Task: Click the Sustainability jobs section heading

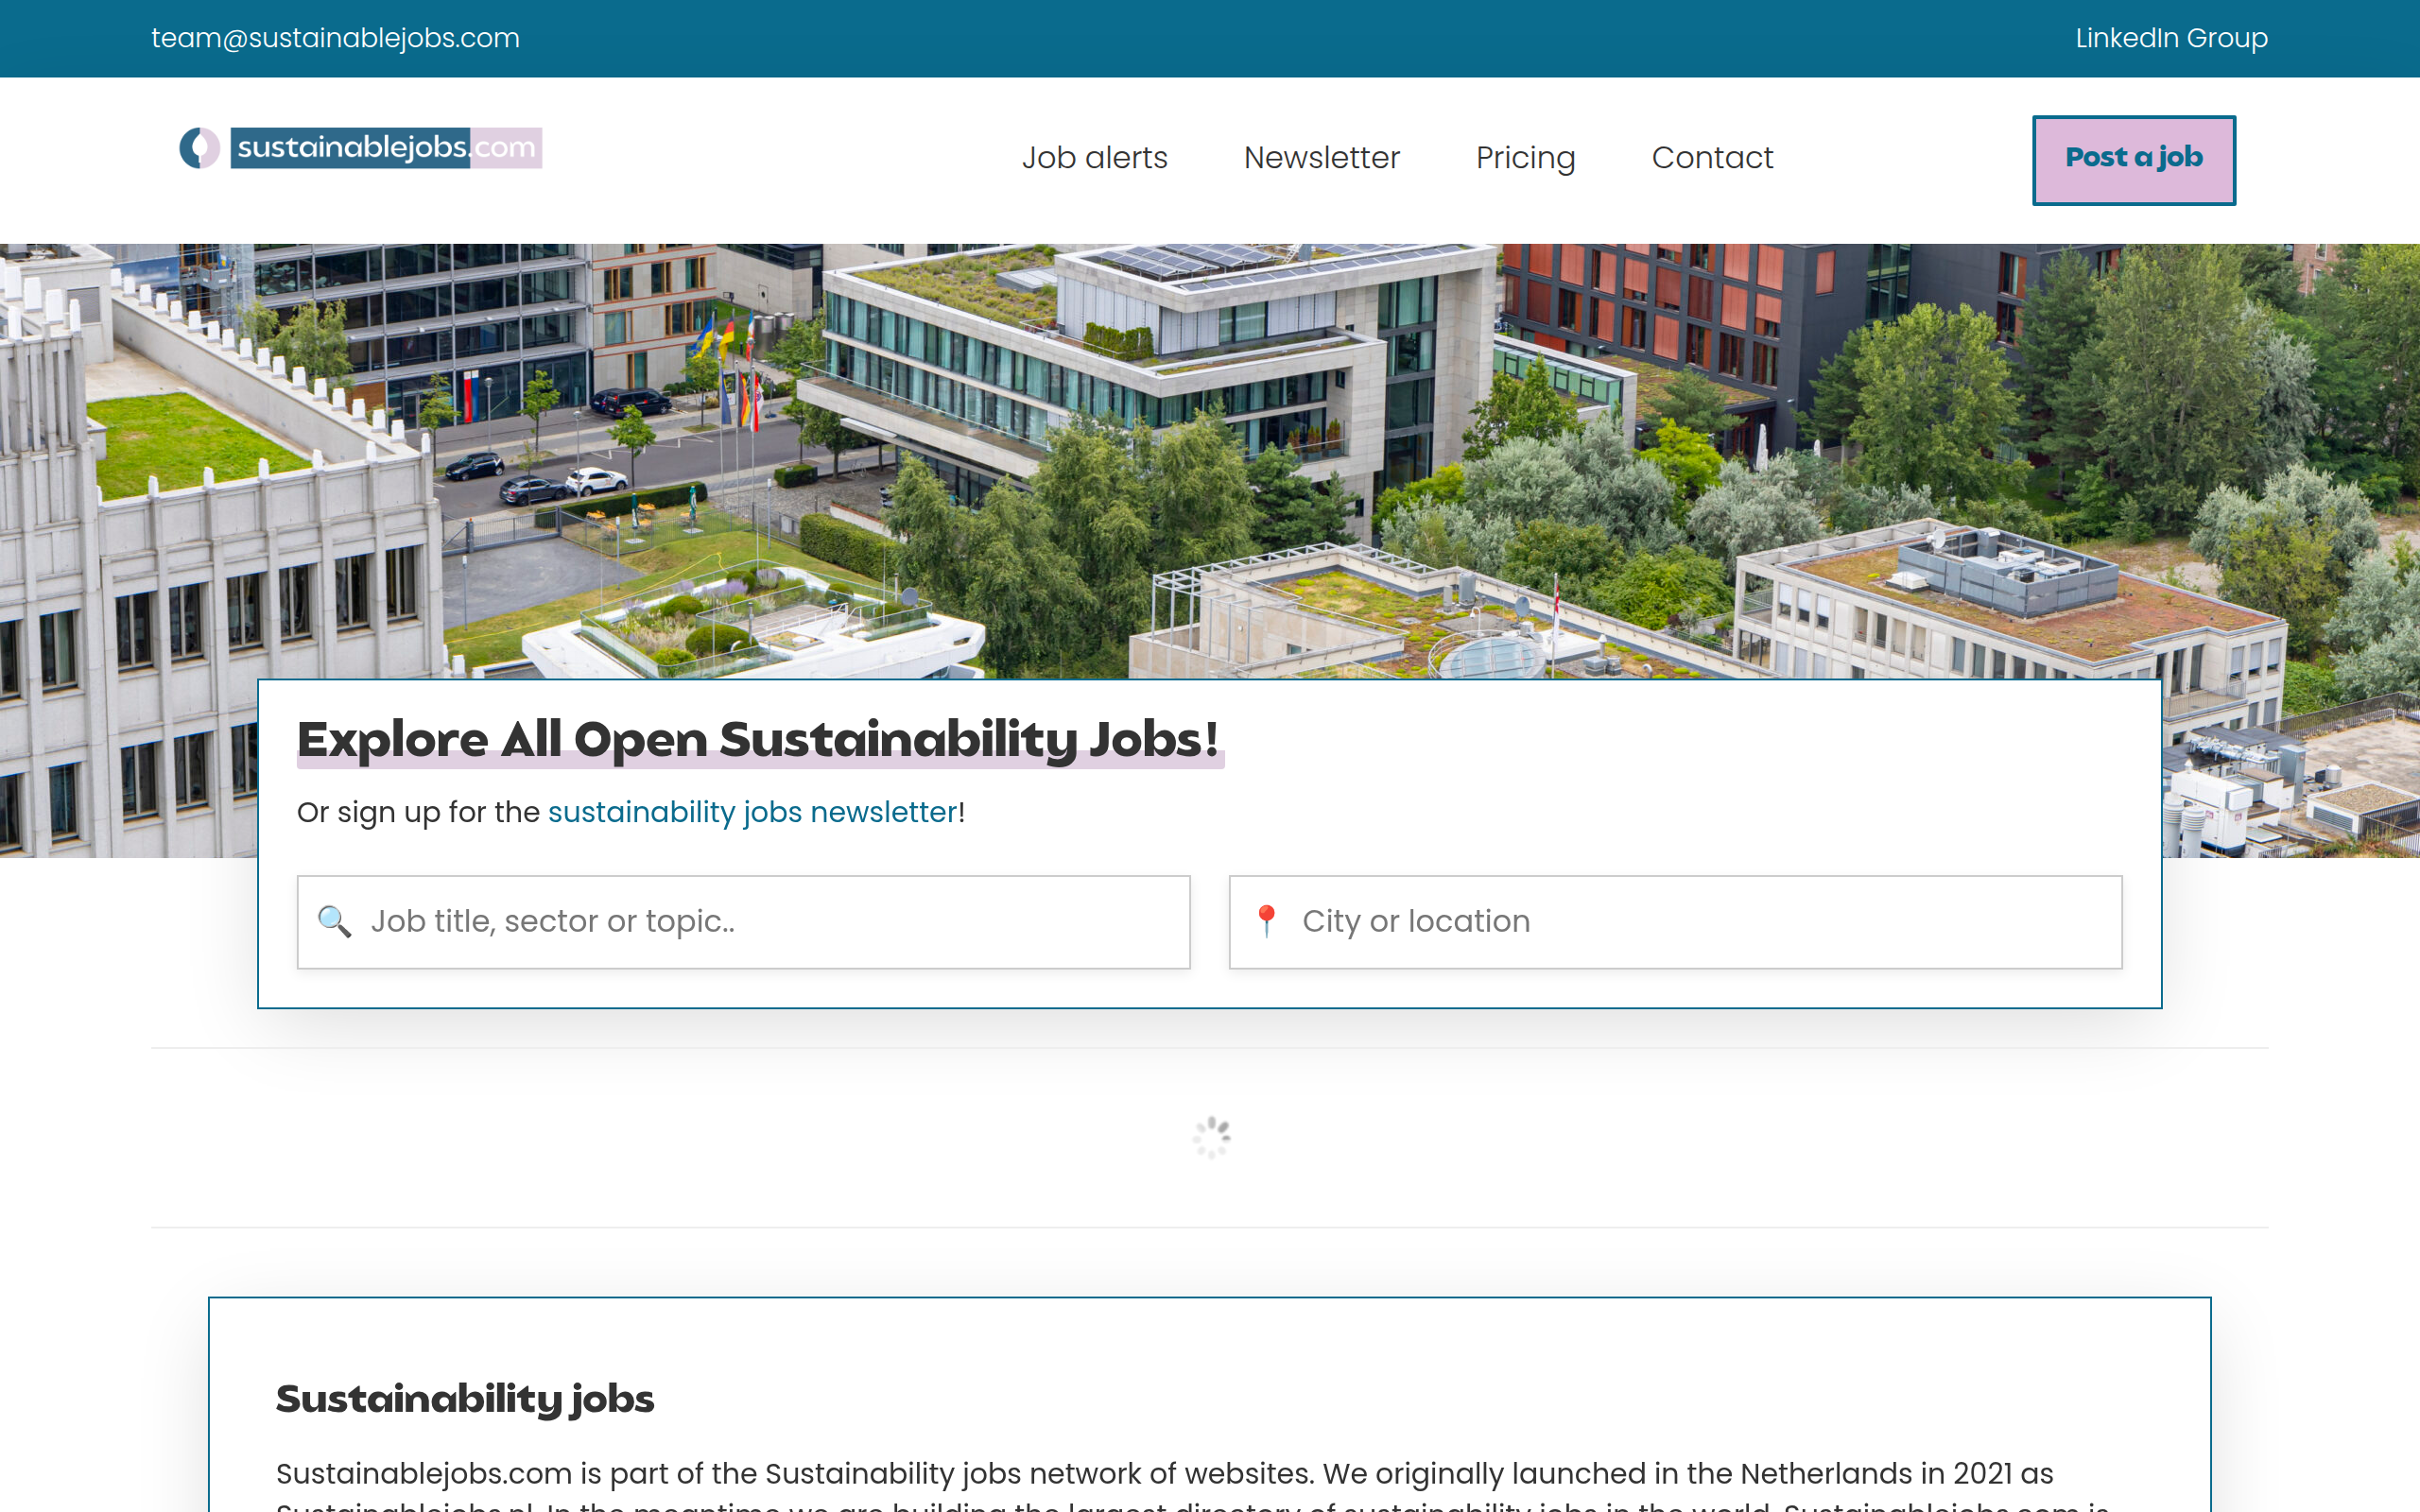Action: 465,1399
